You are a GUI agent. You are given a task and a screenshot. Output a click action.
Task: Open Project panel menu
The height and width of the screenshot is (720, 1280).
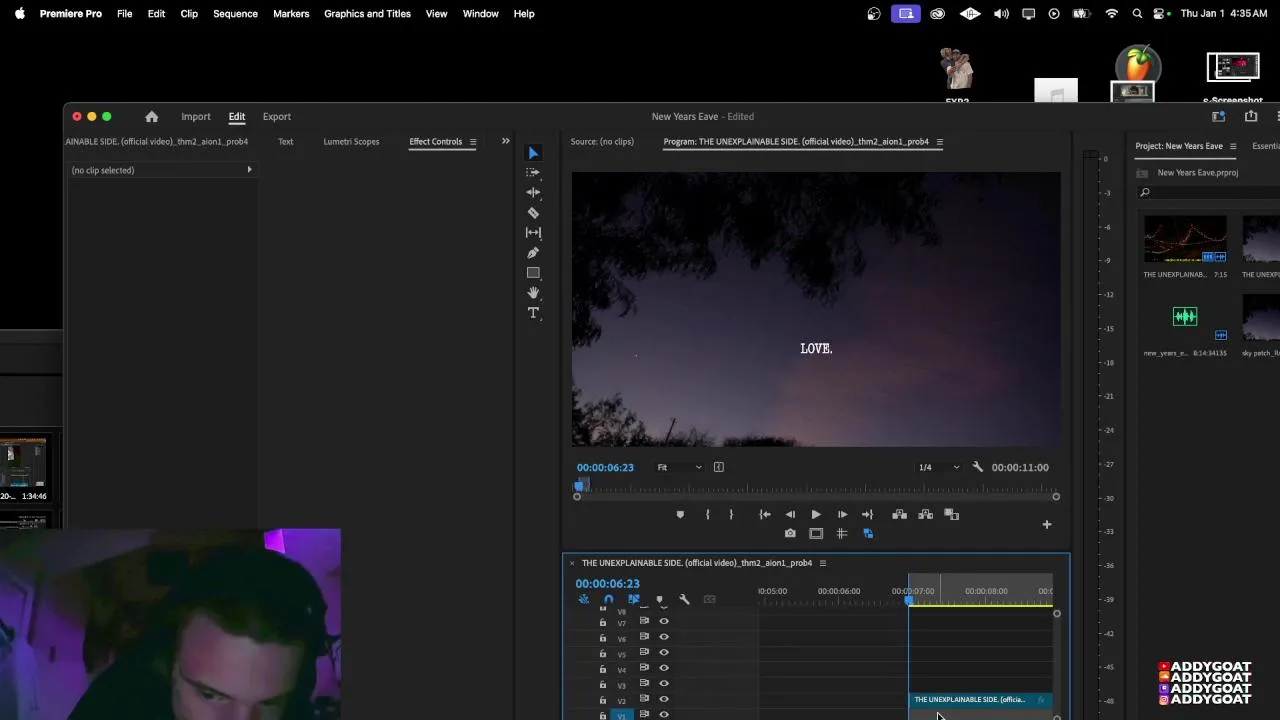(x=1233, y=146)
